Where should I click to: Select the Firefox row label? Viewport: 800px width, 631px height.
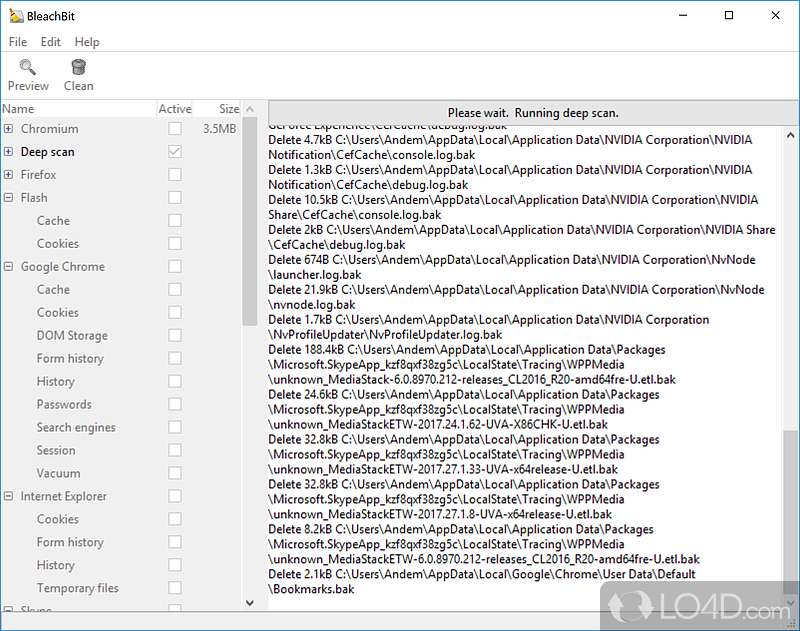coord(38,174)
